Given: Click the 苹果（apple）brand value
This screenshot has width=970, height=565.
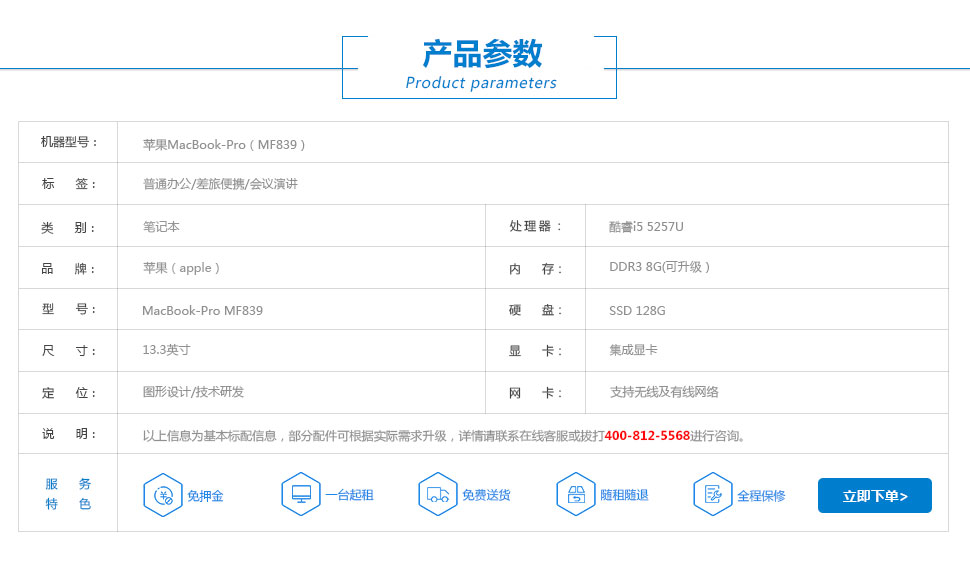Looking at the screenshot, I should click(181, 268).
